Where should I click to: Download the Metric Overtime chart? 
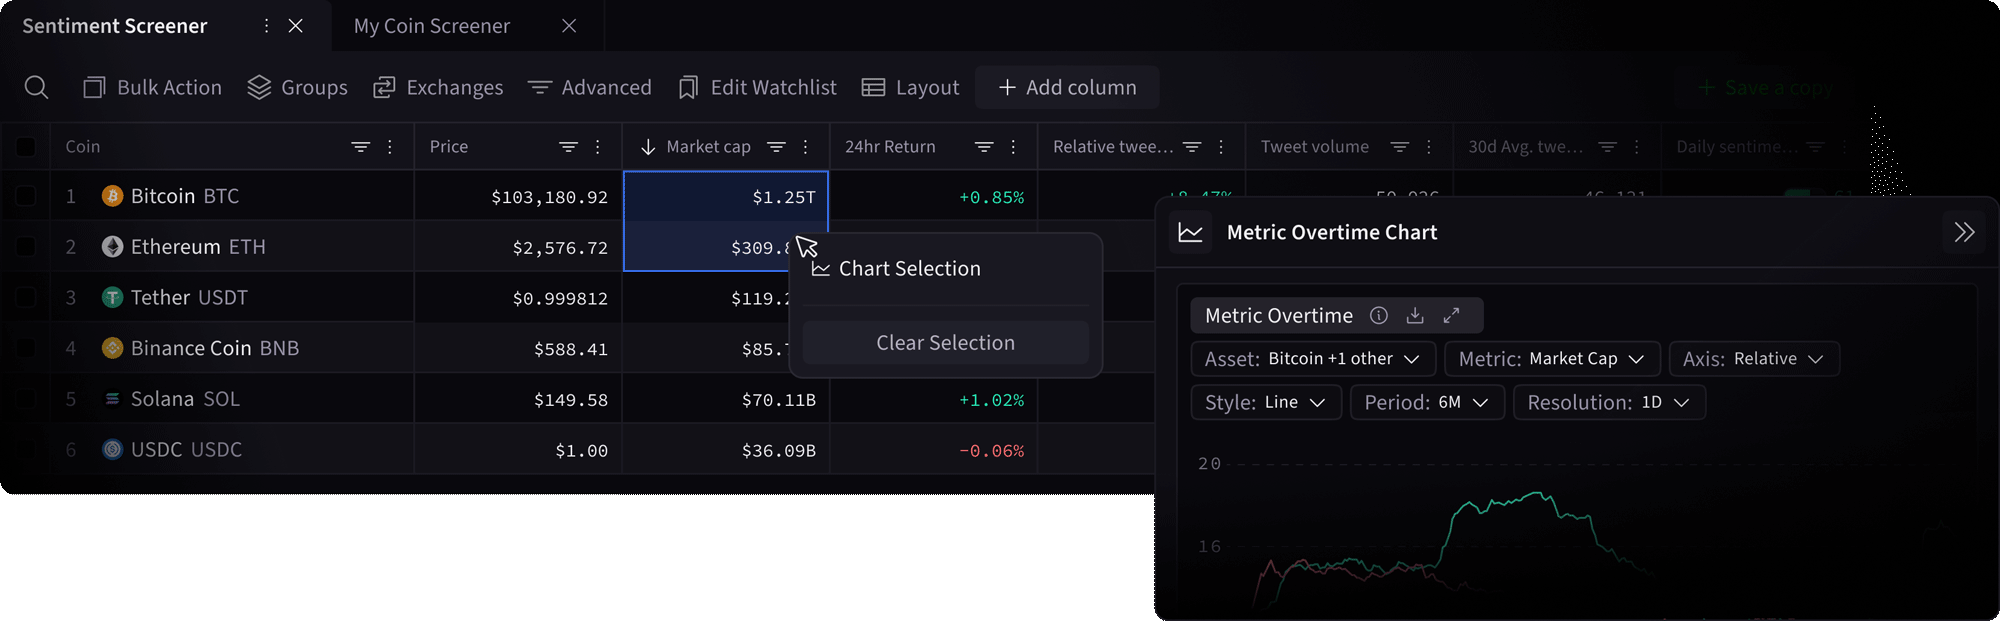point(1415,315)
